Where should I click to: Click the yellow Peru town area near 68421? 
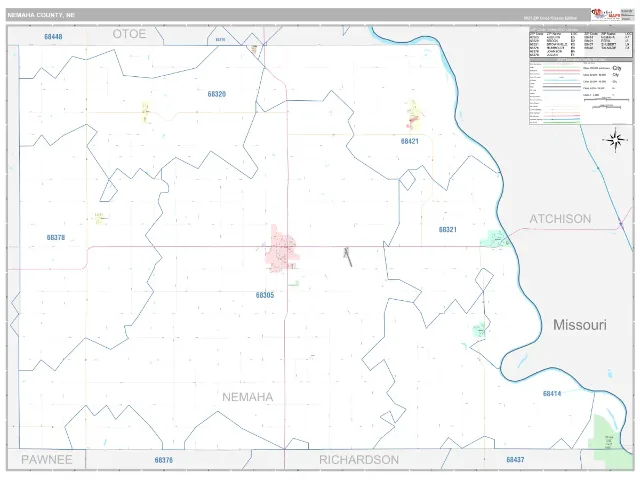pos(413,114)
